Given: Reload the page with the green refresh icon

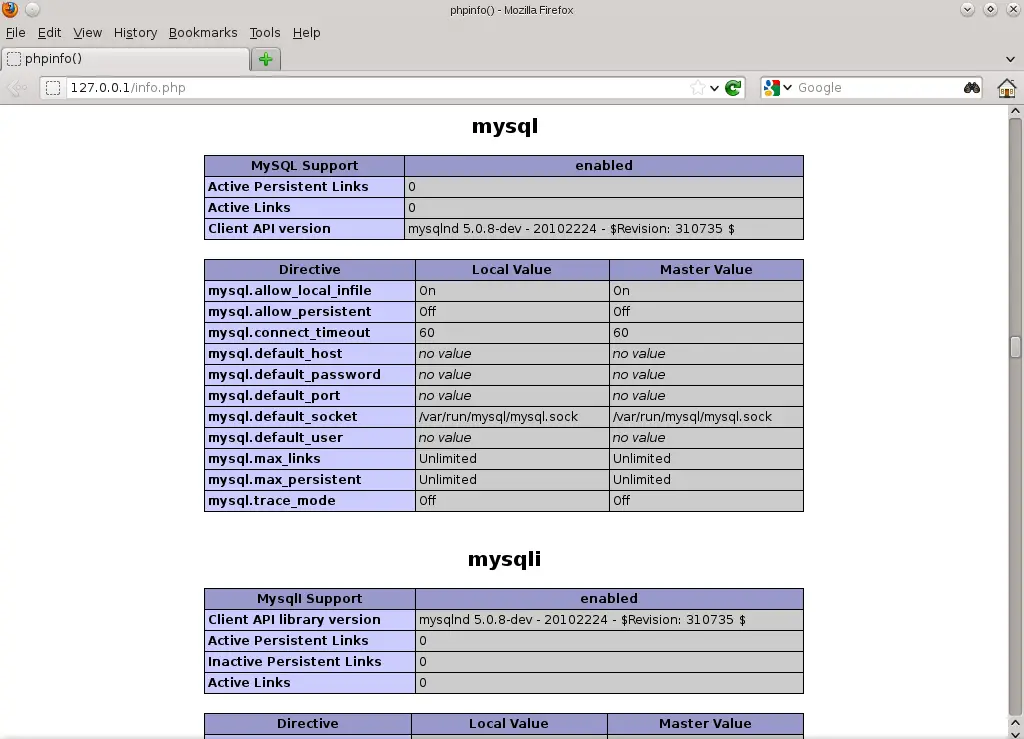Looking at the screenshot, I should pyautogui.click(x=734, y=88).
